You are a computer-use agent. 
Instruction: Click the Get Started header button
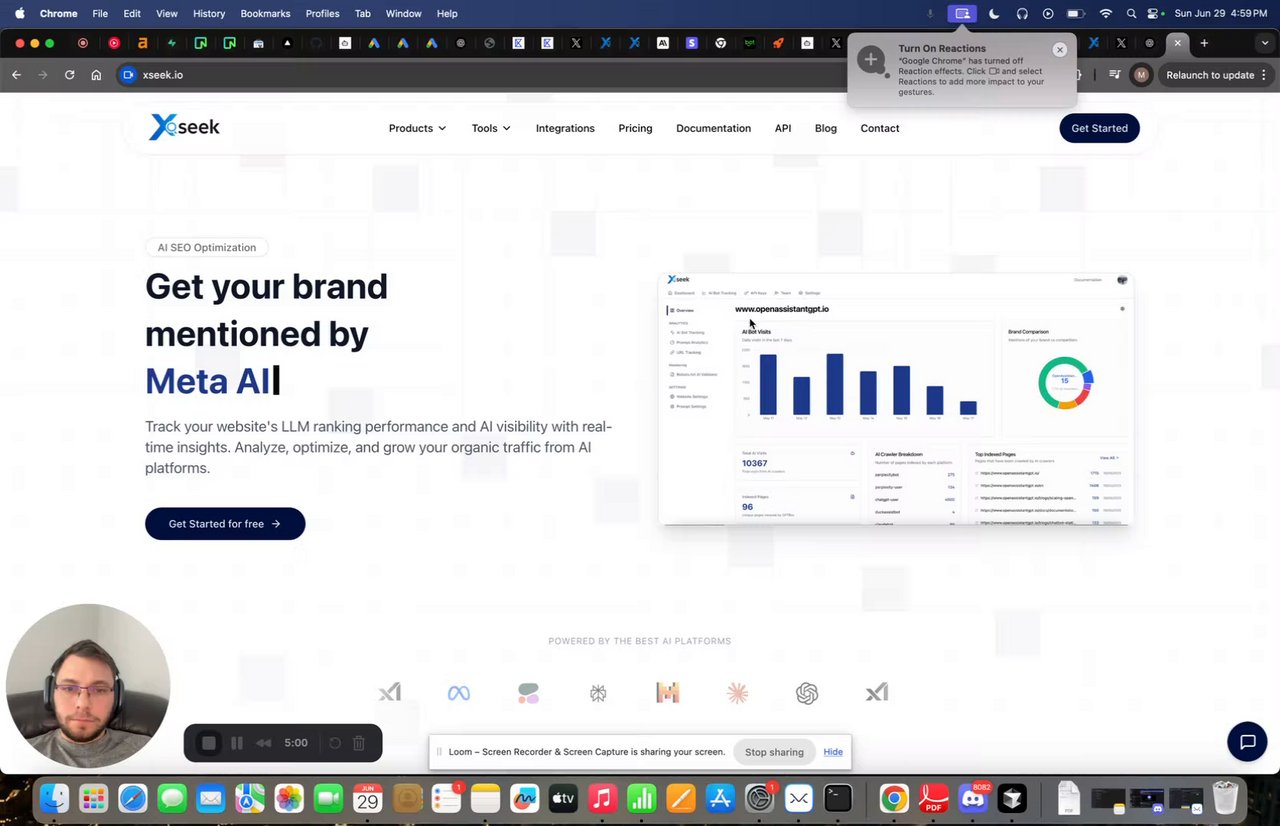coord(1099,128)
